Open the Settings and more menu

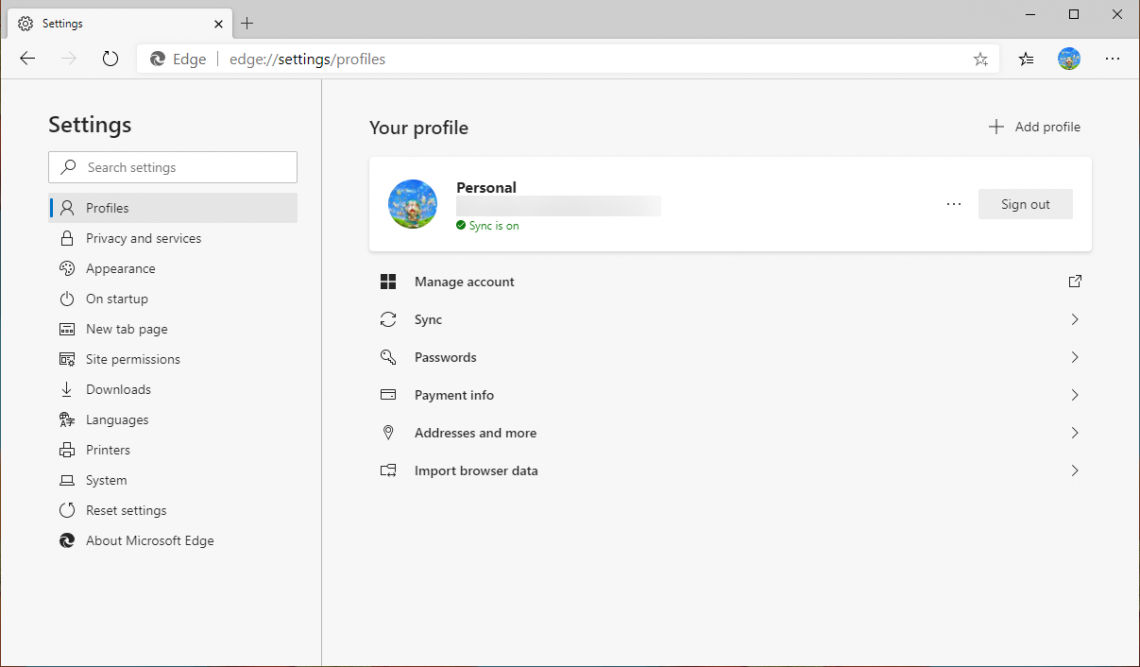click(1112, 59)
